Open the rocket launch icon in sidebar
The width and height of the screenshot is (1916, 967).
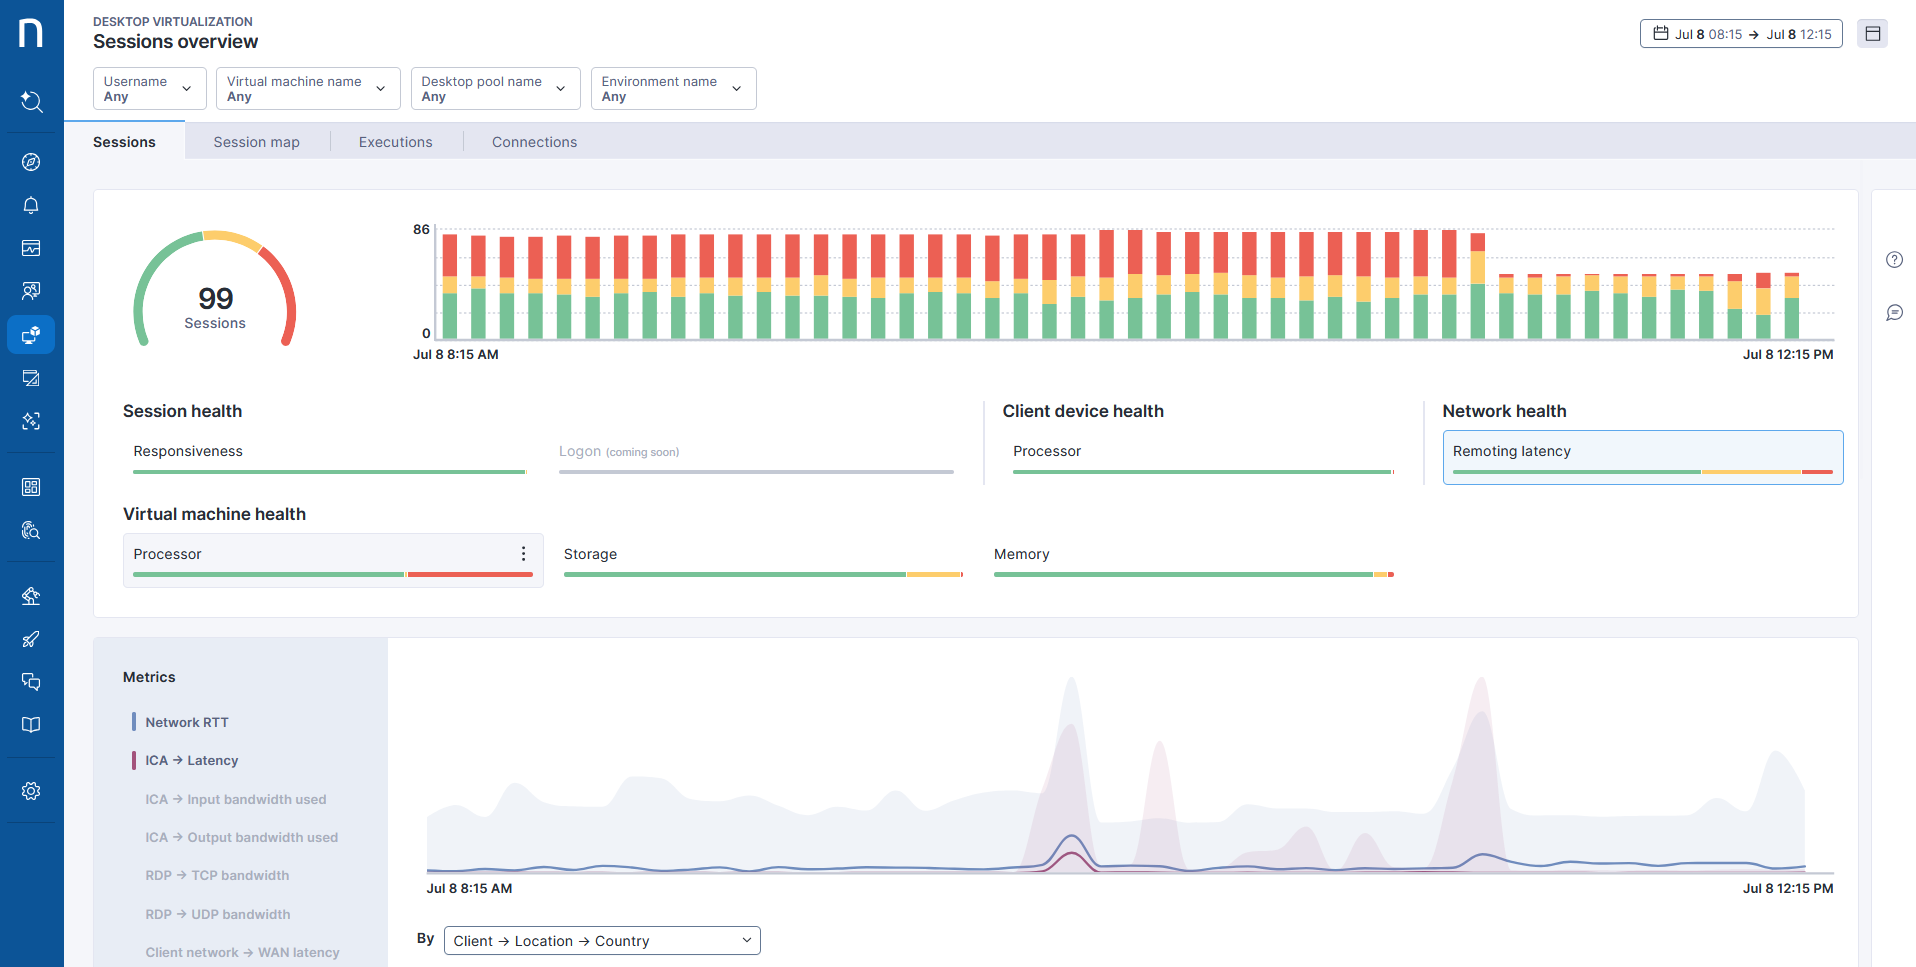point(31,640)
